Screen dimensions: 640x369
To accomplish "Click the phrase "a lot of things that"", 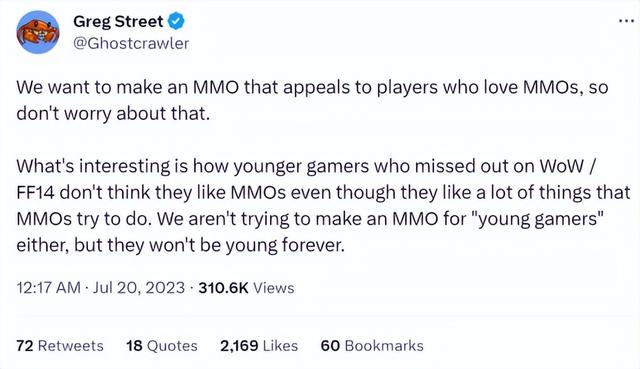I will 553,193.
